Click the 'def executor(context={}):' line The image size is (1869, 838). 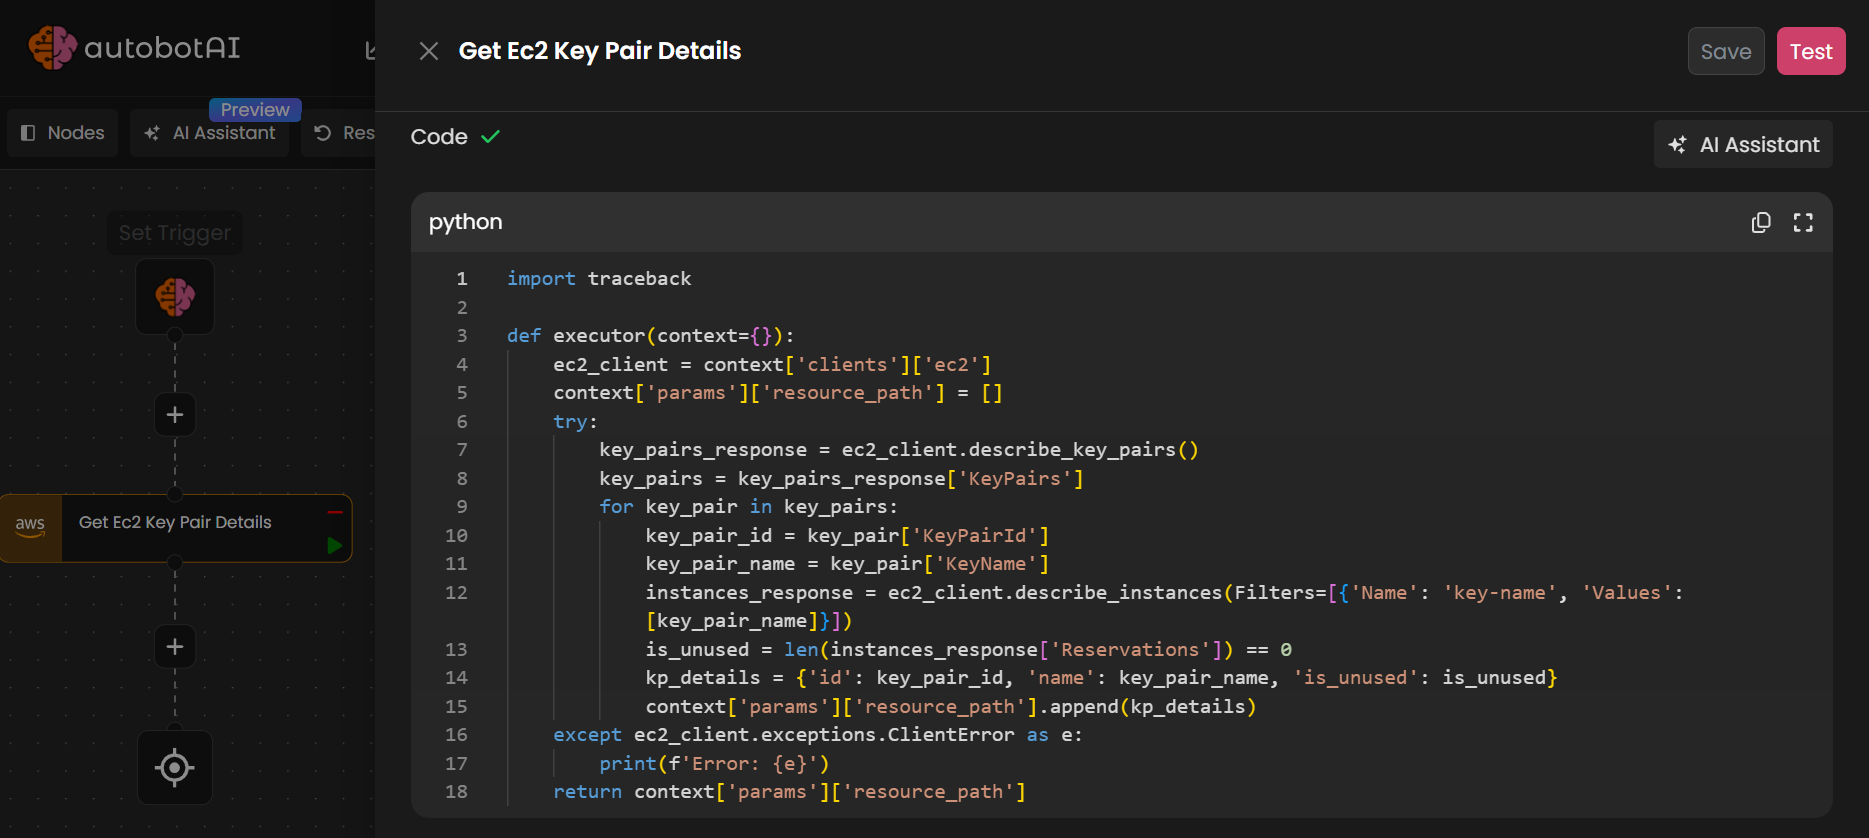[651, 335]
